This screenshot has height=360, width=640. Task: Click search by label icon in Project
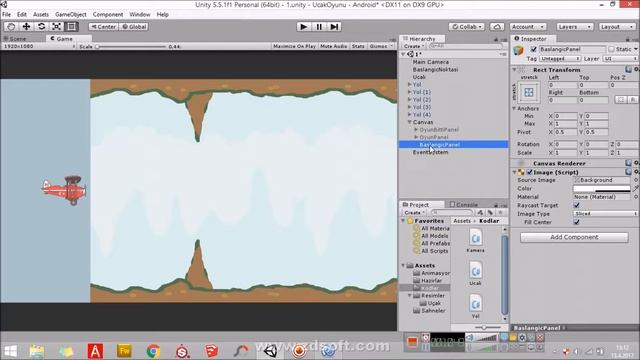[490, 212]
